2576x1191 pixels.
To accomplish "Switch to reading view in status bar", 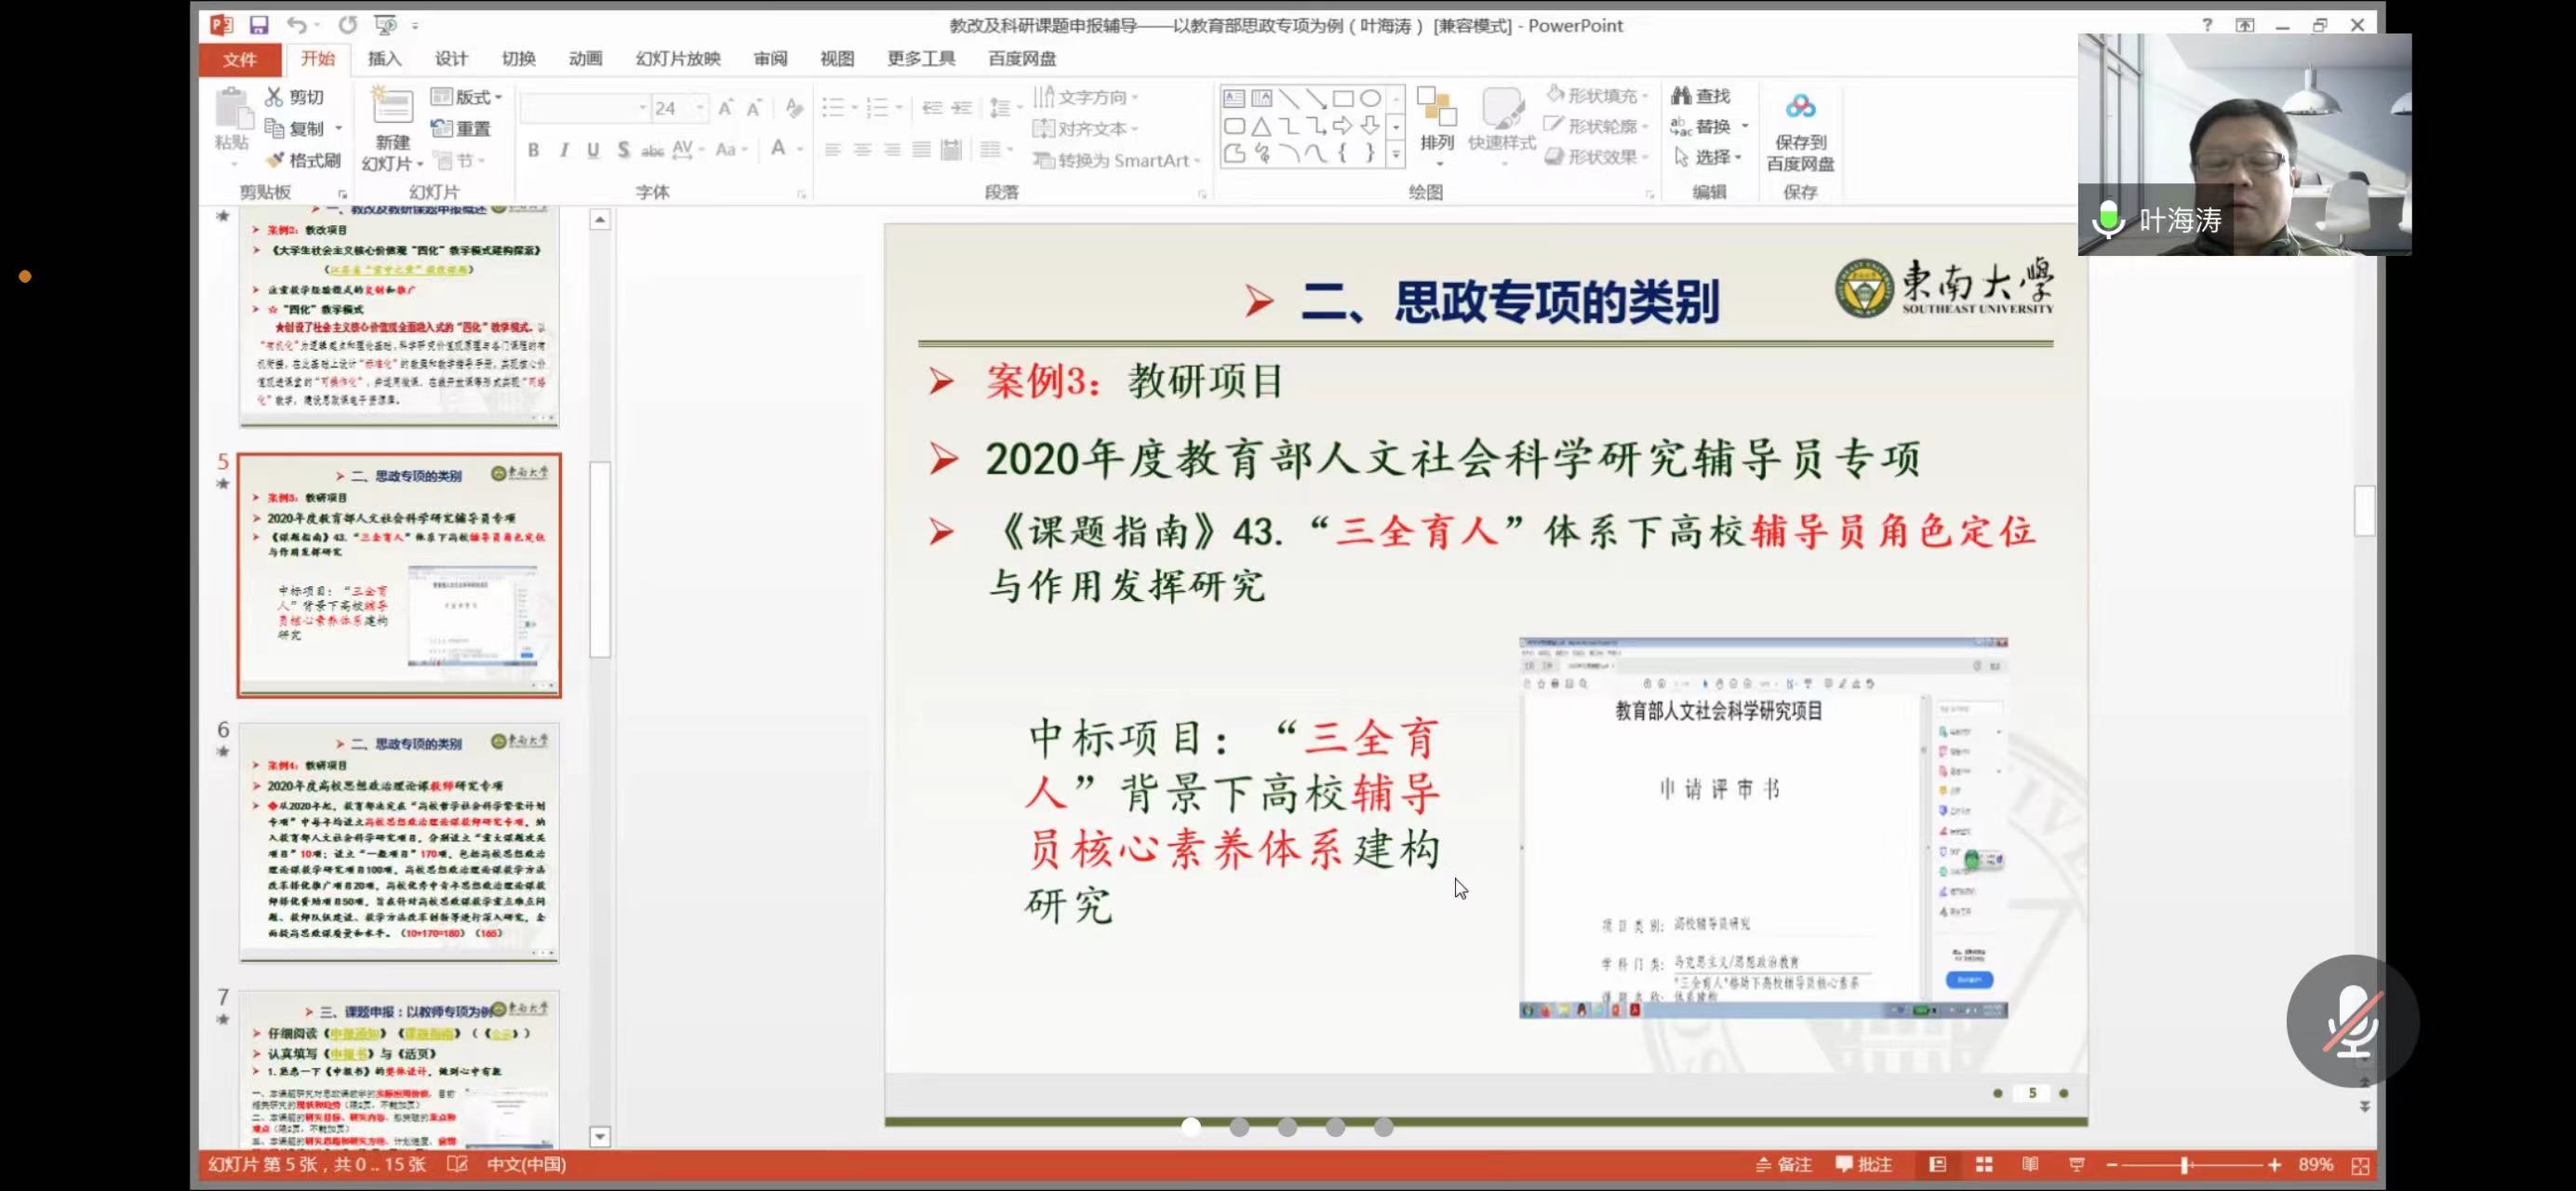I will pyautogui.click(x=2030, y=1165).
